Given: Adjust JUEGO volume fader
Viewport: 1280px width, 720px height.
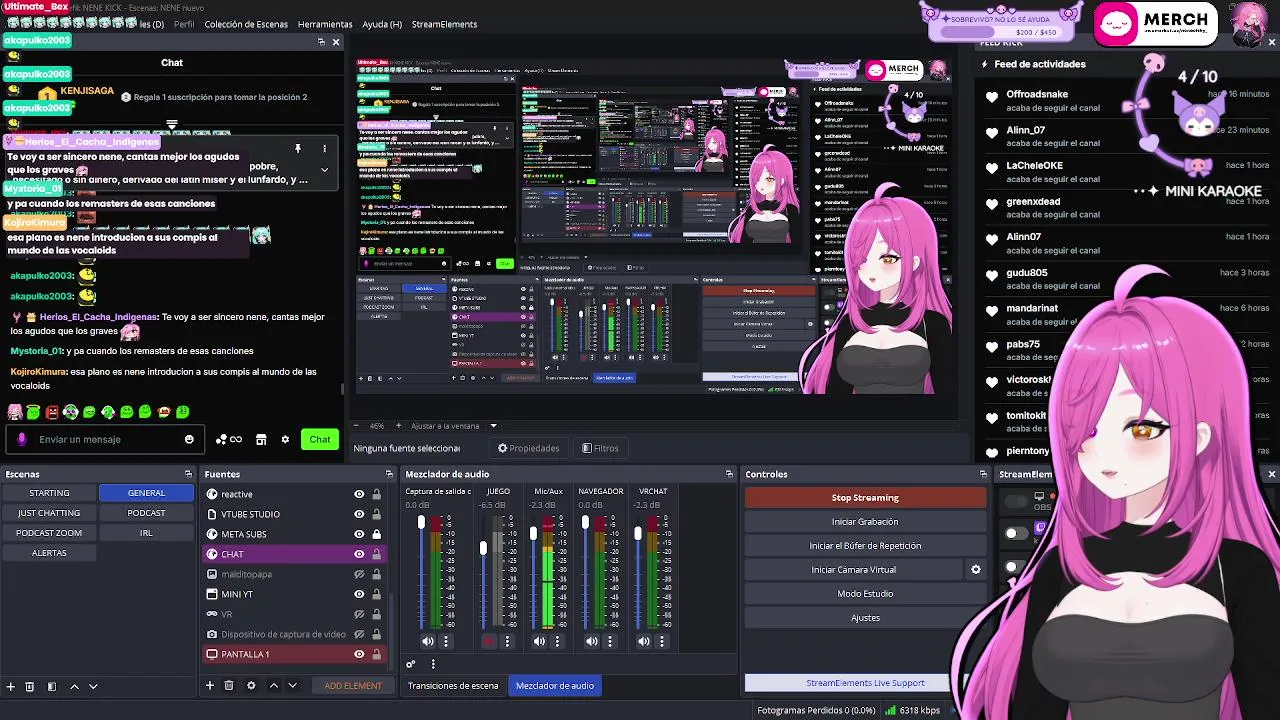Looking at the screenshot, I should [484, 548].
